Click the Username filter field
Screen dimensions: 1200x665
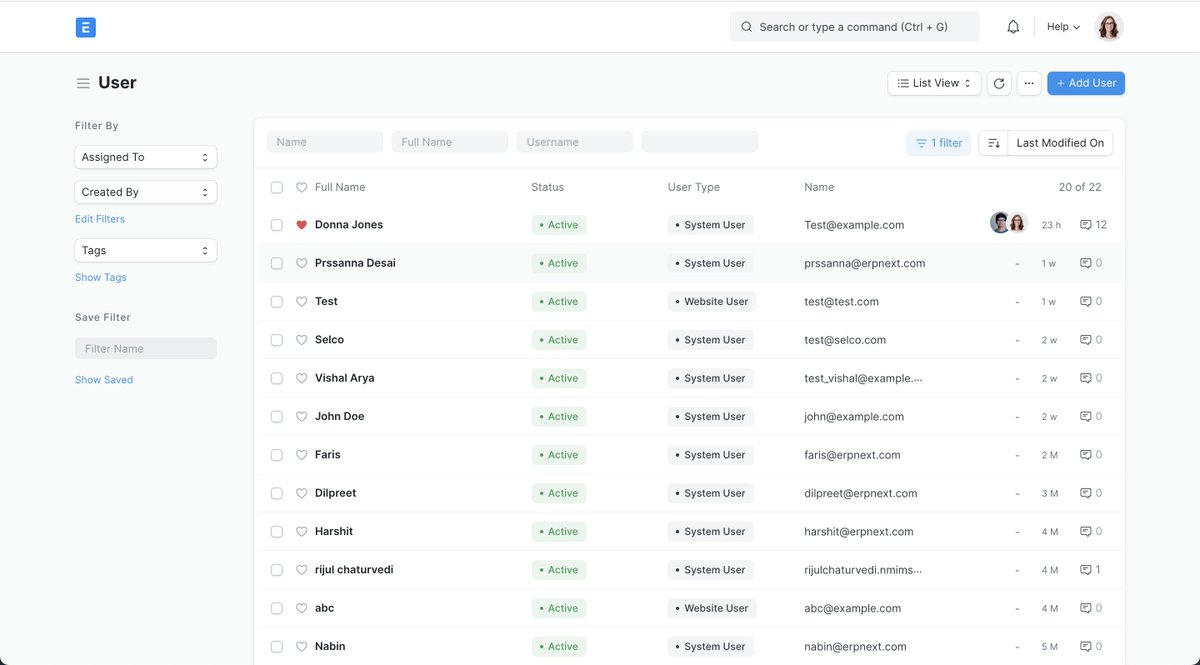pyautogui.click(x=575, y=142)
